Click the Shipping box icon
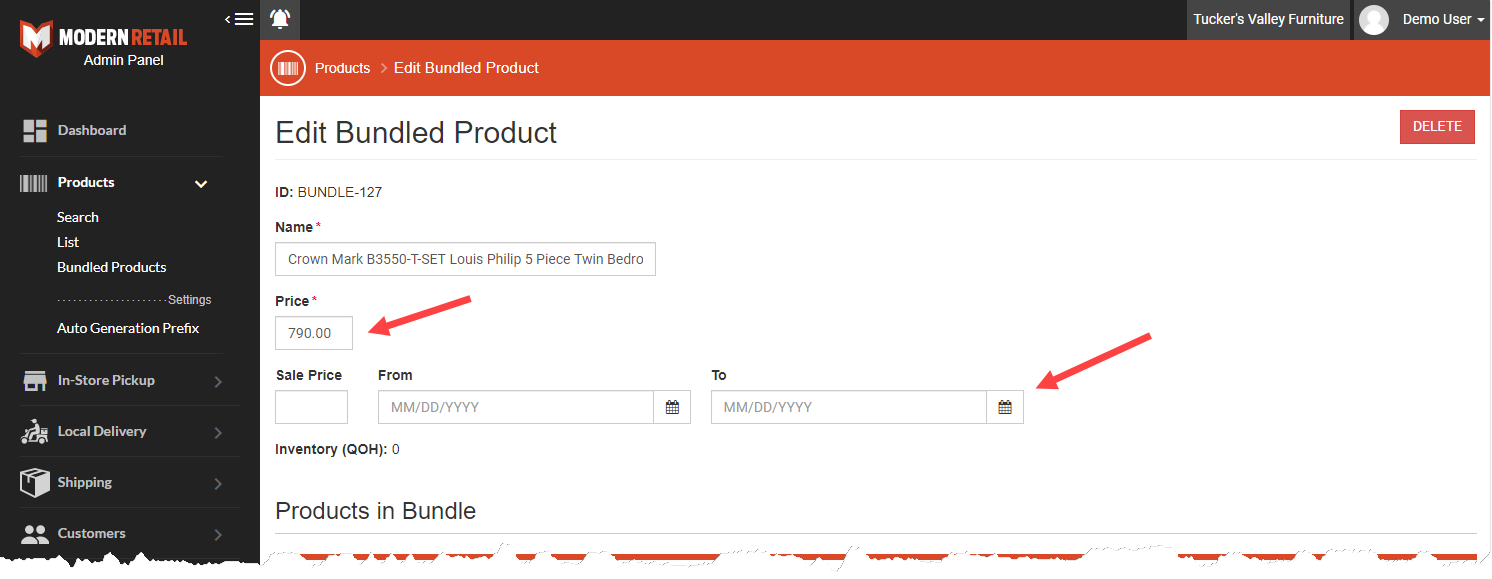The image size is (1492, 579). (35, 483)
